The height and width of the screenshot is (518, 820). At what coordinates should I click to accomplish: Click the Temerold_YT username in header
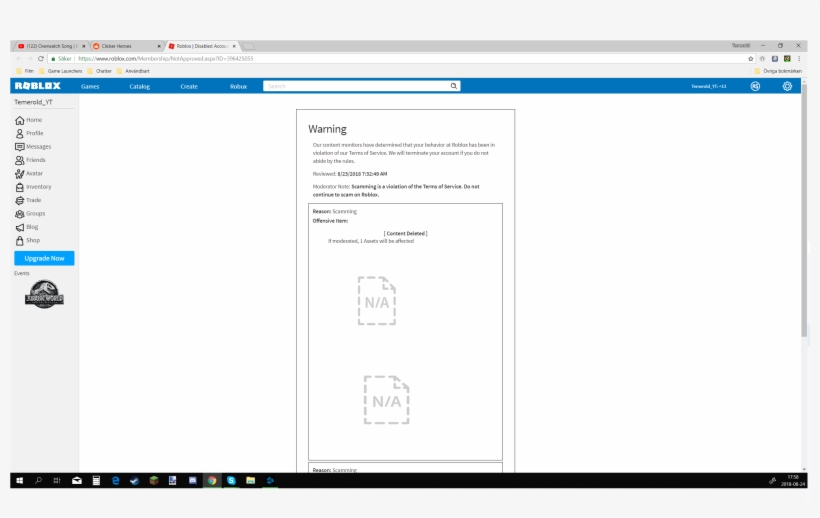pos(709,86)
